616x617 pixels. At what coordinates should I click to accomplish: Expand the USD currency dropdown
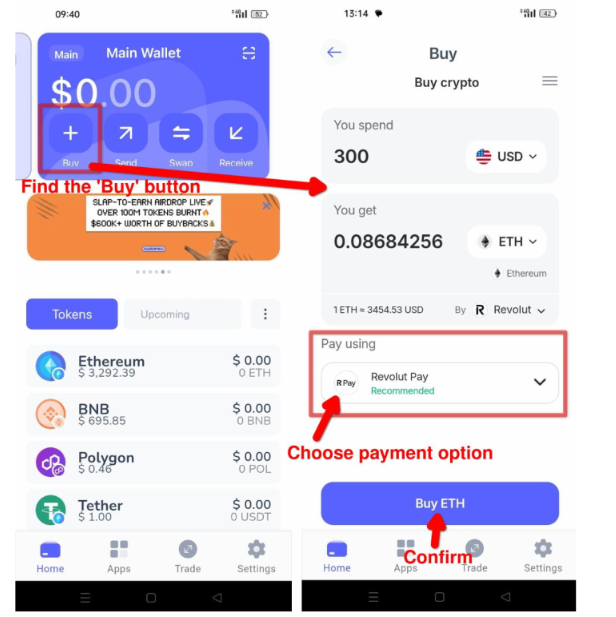(506, 157)
